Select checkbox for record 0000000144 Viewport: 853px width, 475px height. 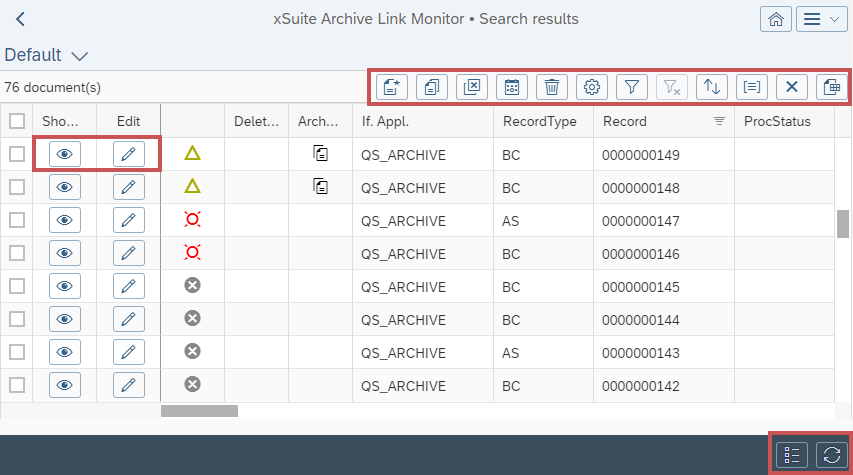tap(17, 319)
